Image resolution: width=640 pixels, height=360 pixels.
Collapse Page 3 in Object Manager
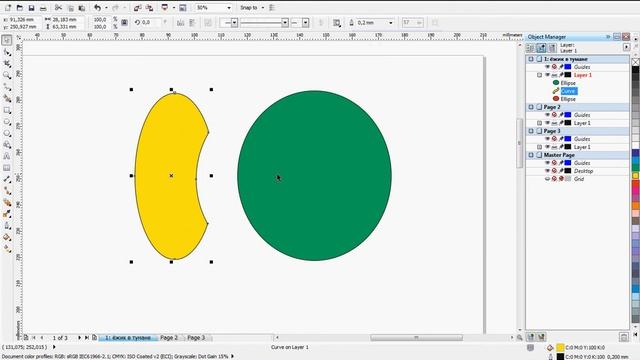point(531,131)
